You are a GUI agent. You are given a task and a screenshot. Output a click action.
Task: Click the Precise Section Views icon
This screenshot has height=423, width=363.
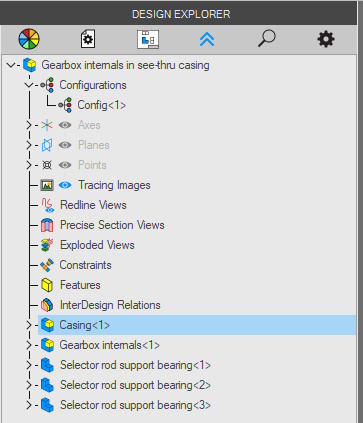[47, 225]
